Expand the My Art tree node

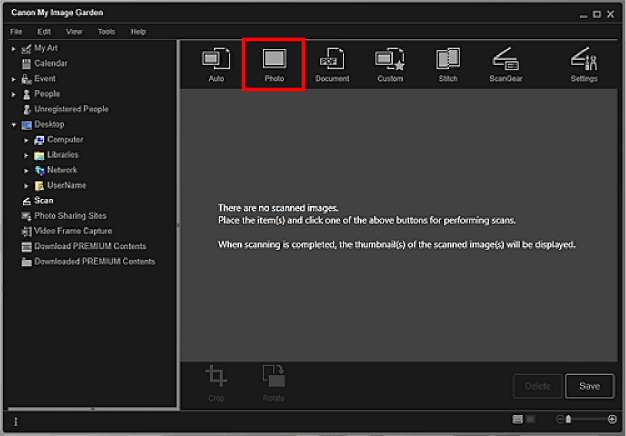[14, 48]
